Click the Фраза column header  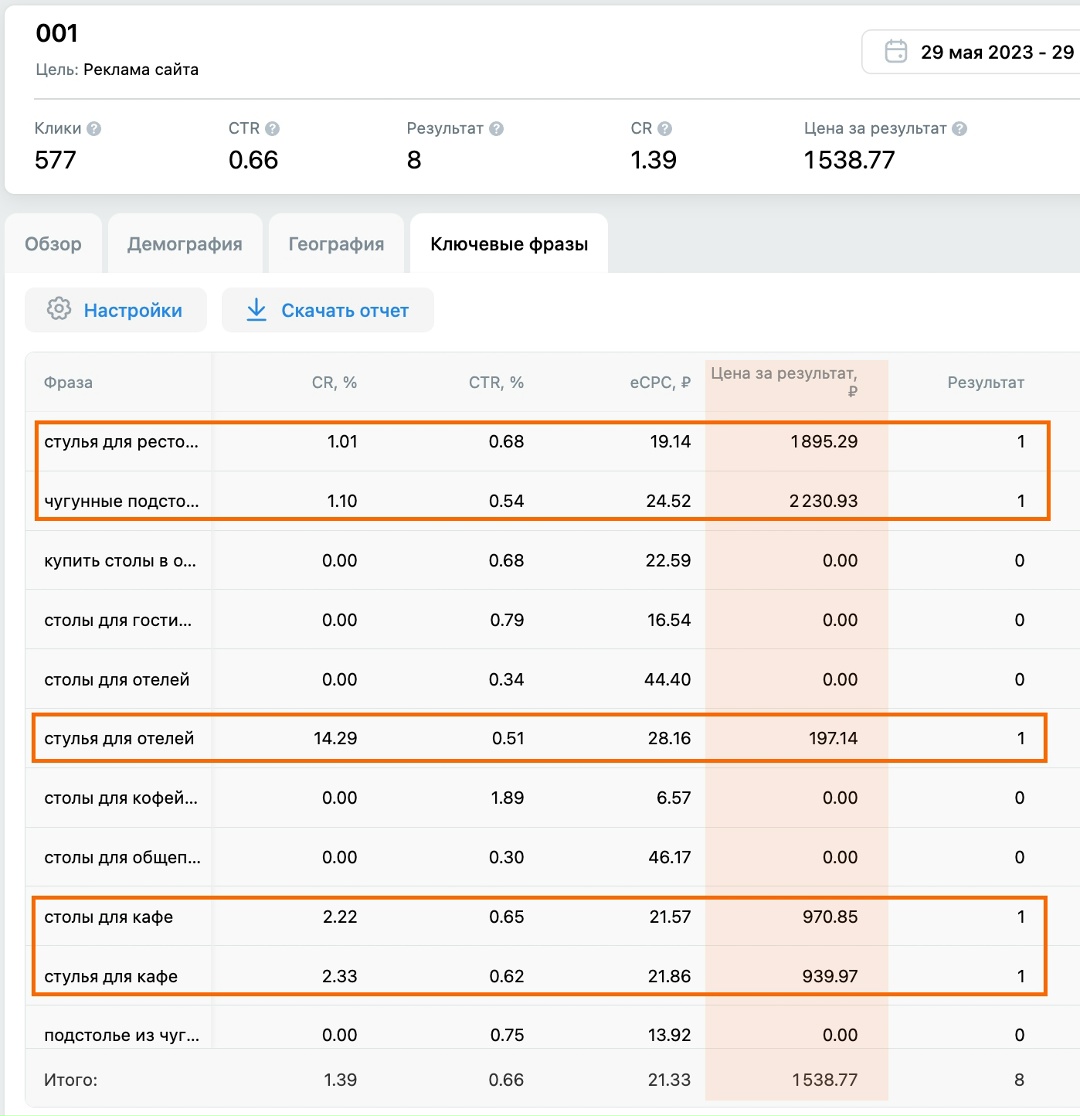(x=68, y=382)
